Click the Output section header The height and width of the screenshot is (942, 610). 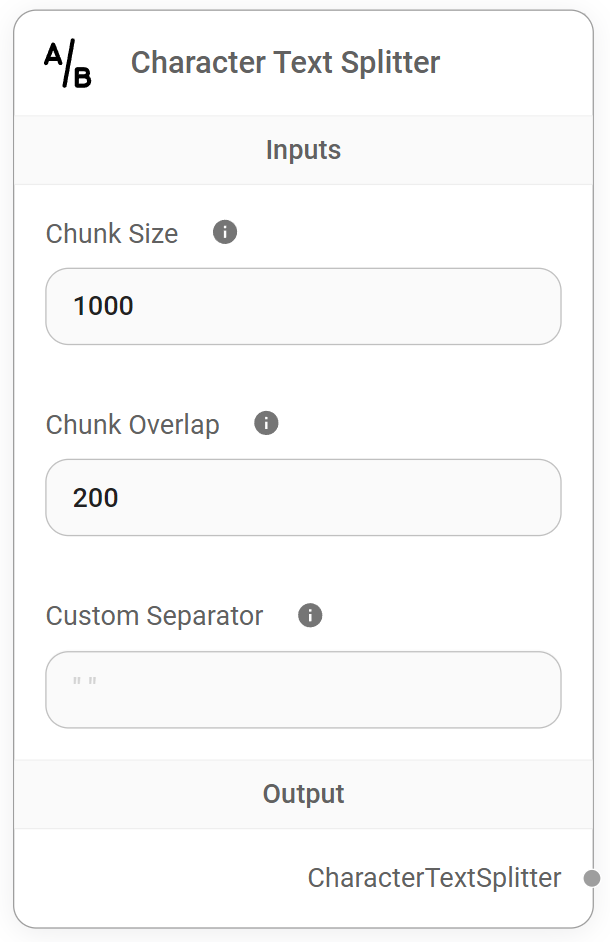point(303,793)
